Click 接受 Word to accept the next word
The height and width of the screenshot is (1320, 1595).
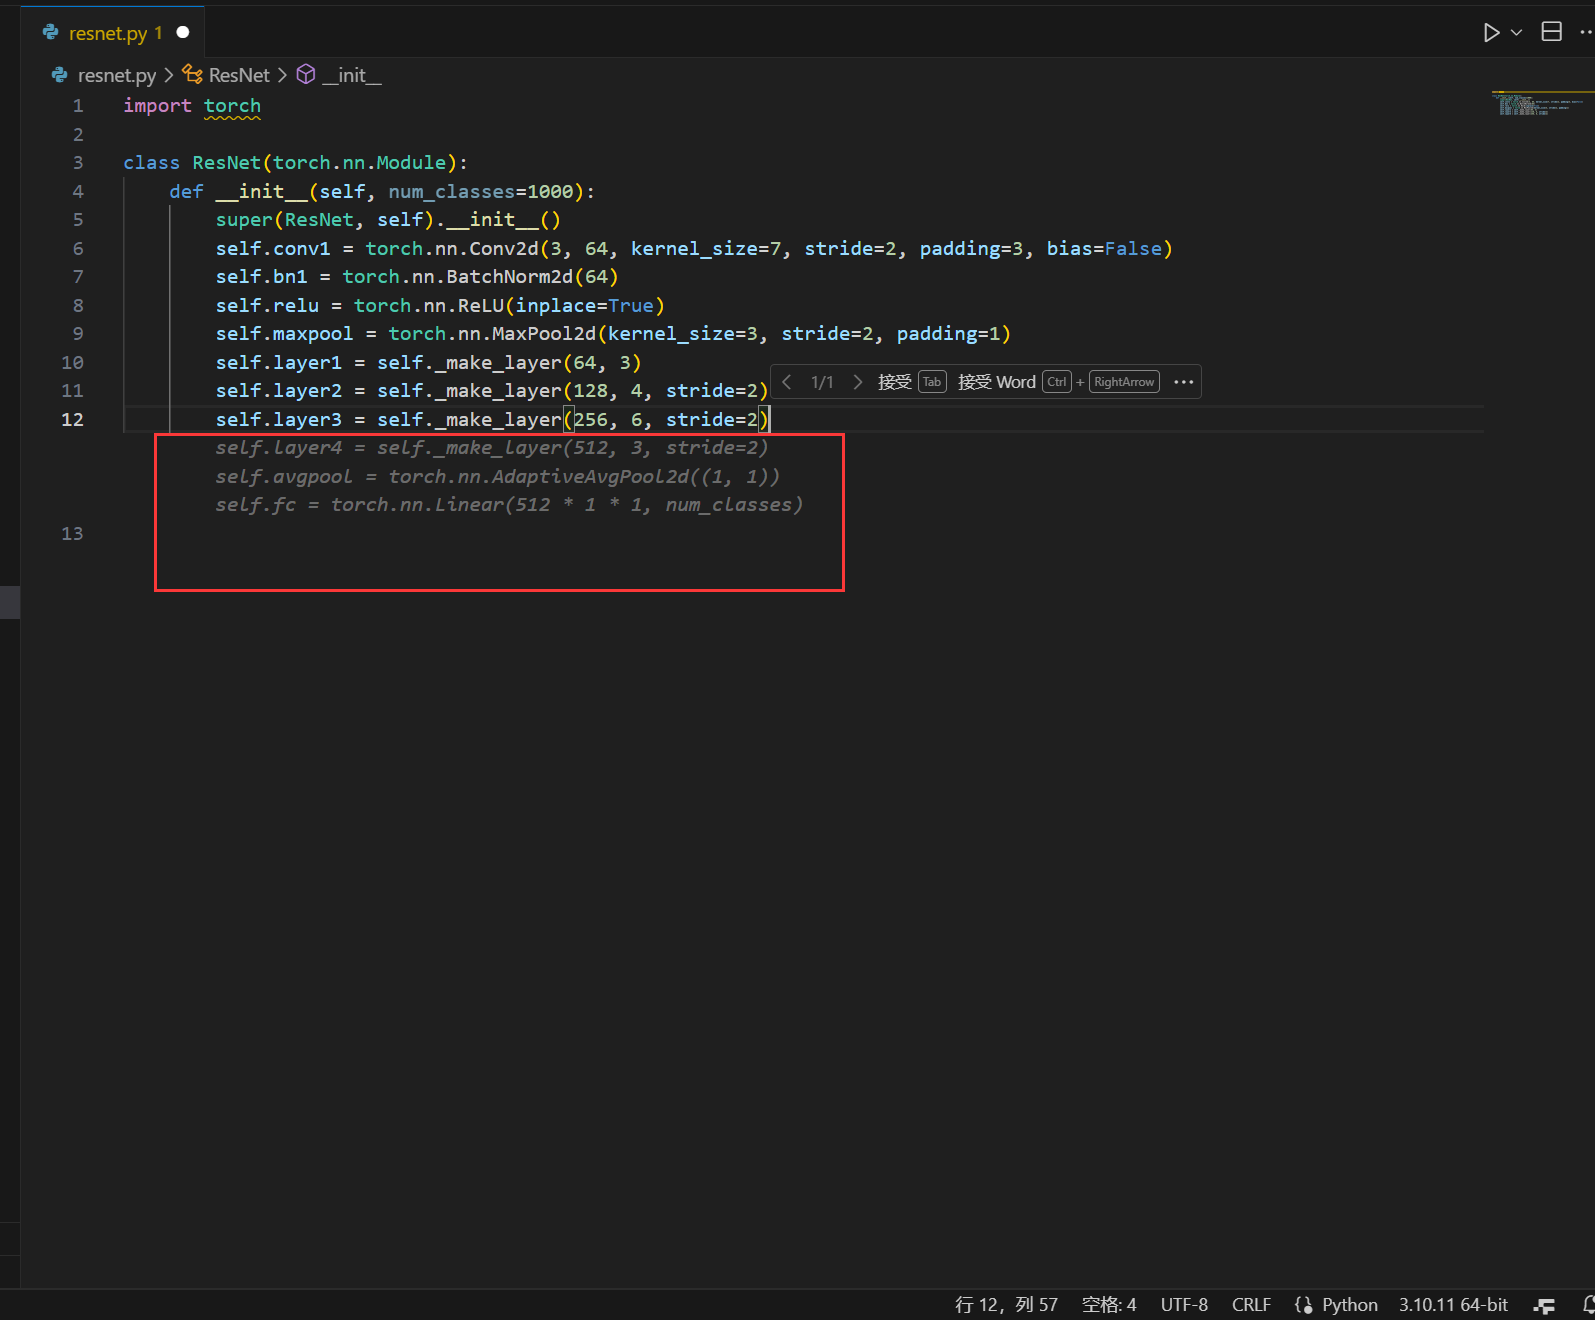pos(996,382)
